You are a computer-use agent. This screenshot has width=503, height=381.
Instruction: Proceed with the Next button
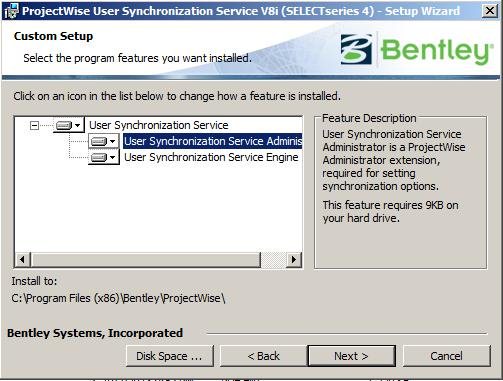351,356
